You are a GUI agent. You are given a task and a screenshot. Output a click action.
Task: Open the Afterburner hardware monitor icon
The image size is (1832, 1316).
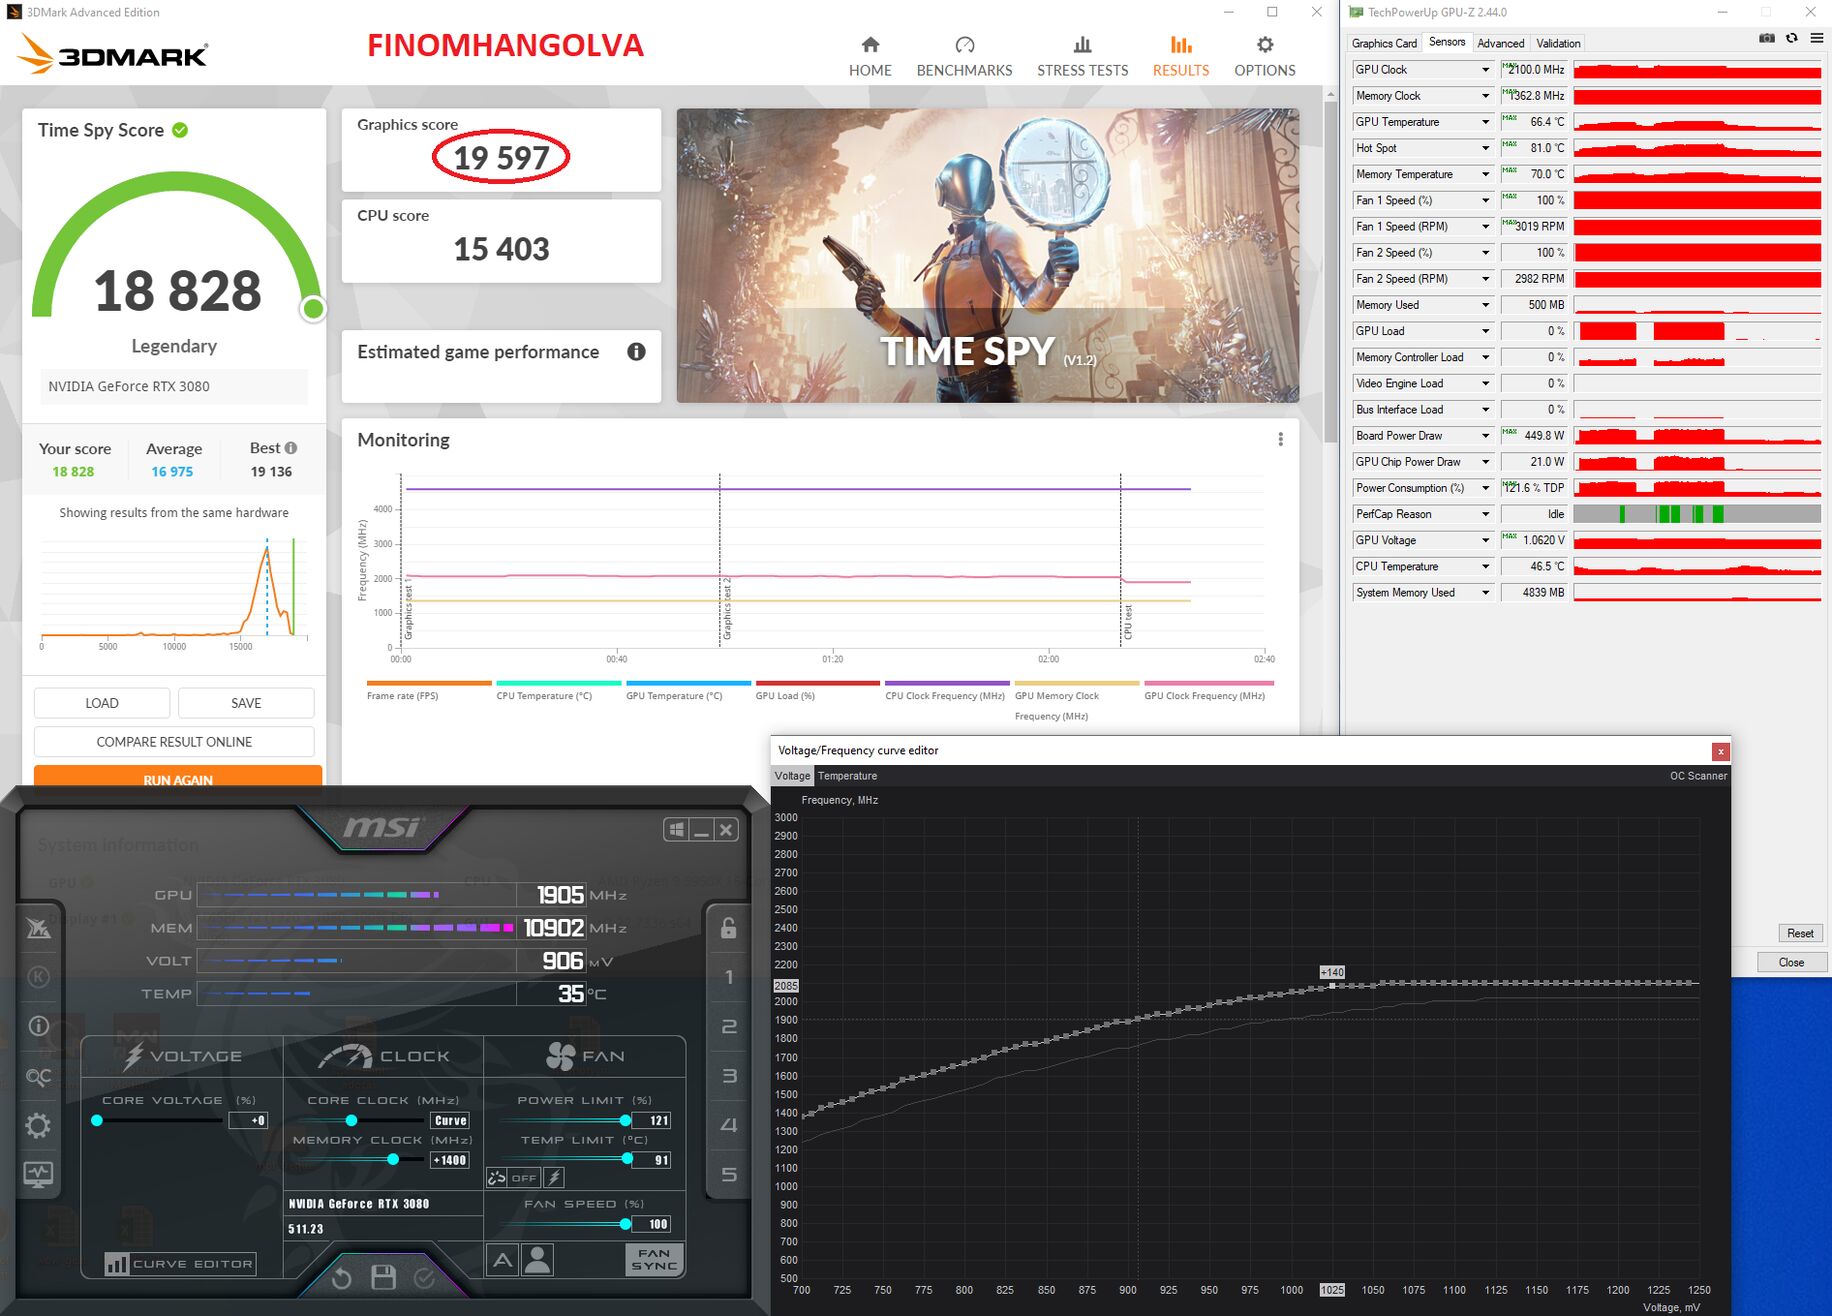38,1175
